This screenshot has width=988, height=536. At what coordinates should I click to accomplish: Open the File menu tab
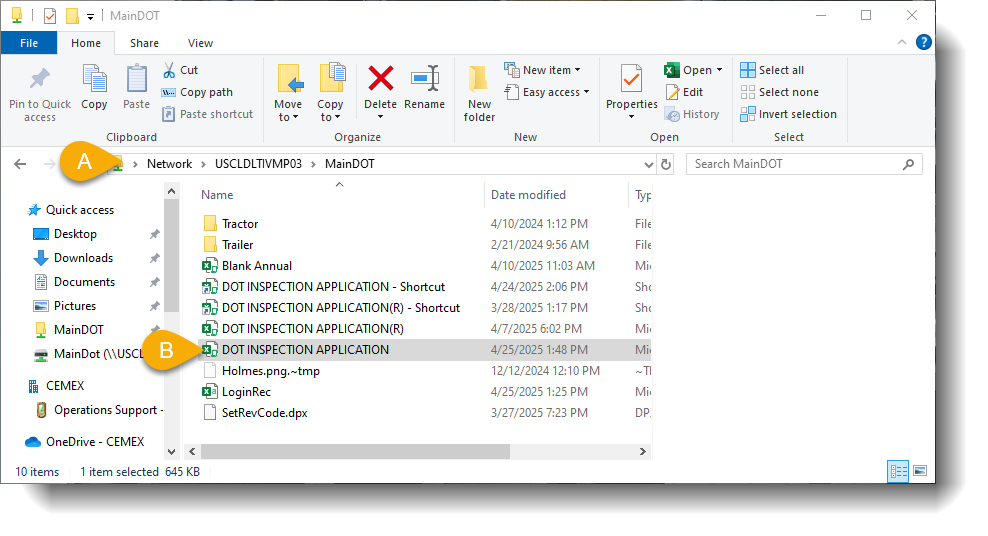click(29, 43)
